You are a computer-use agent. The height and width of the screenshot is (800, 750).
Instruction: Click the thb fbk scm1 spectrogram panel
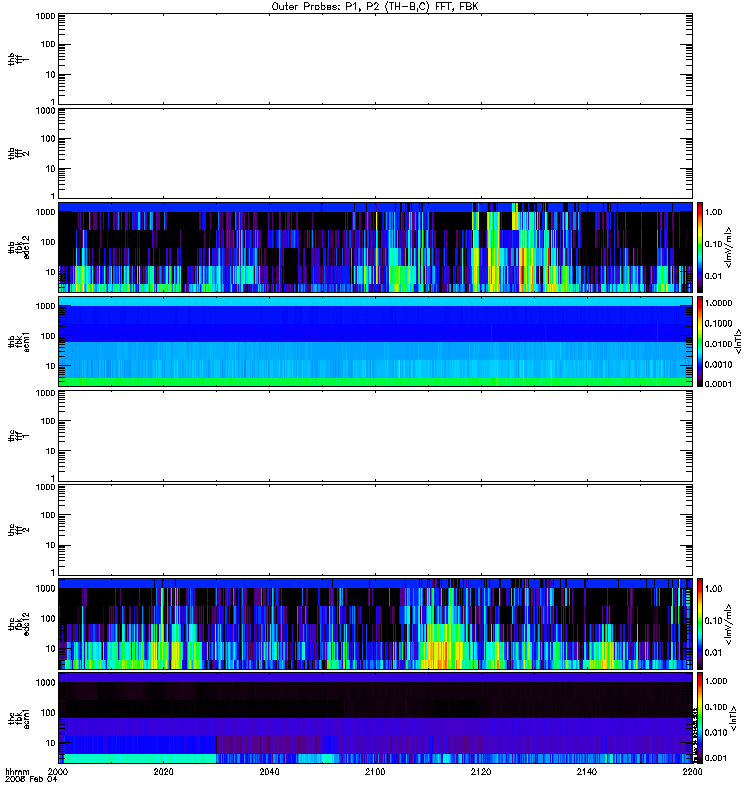tap(376, 341)
